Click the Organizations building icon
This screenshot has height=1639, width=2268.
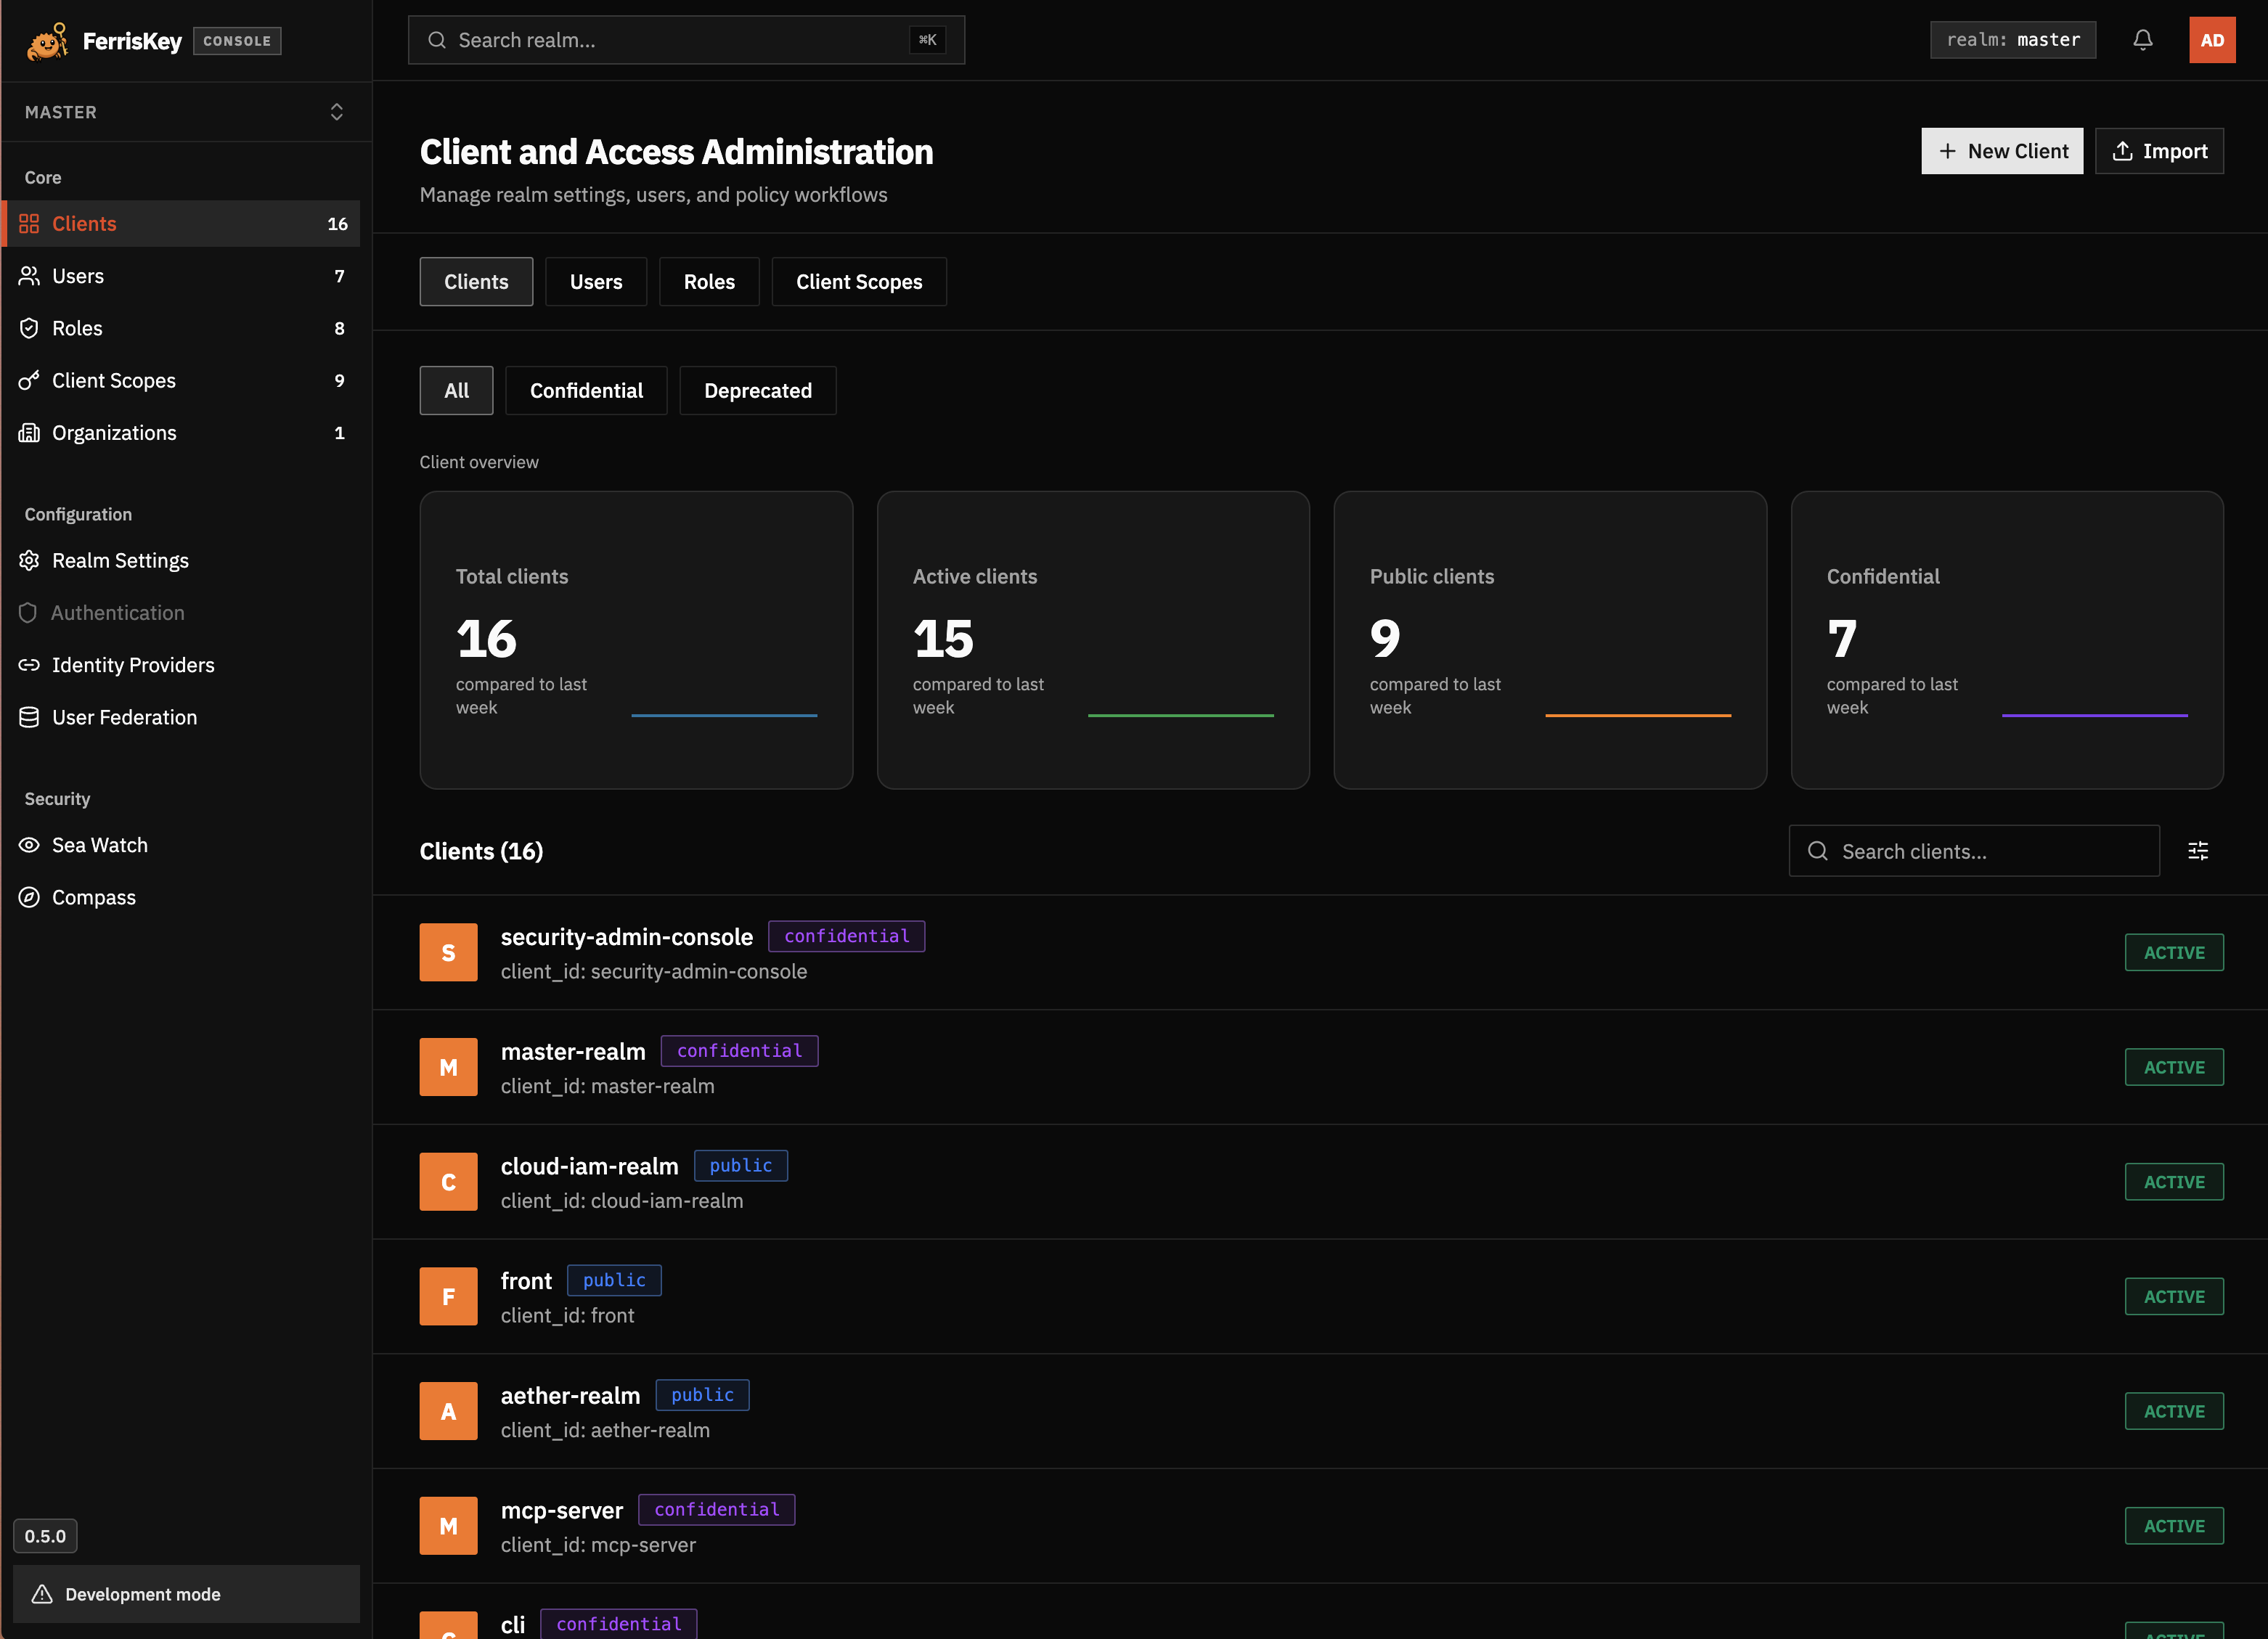(29, 433)
